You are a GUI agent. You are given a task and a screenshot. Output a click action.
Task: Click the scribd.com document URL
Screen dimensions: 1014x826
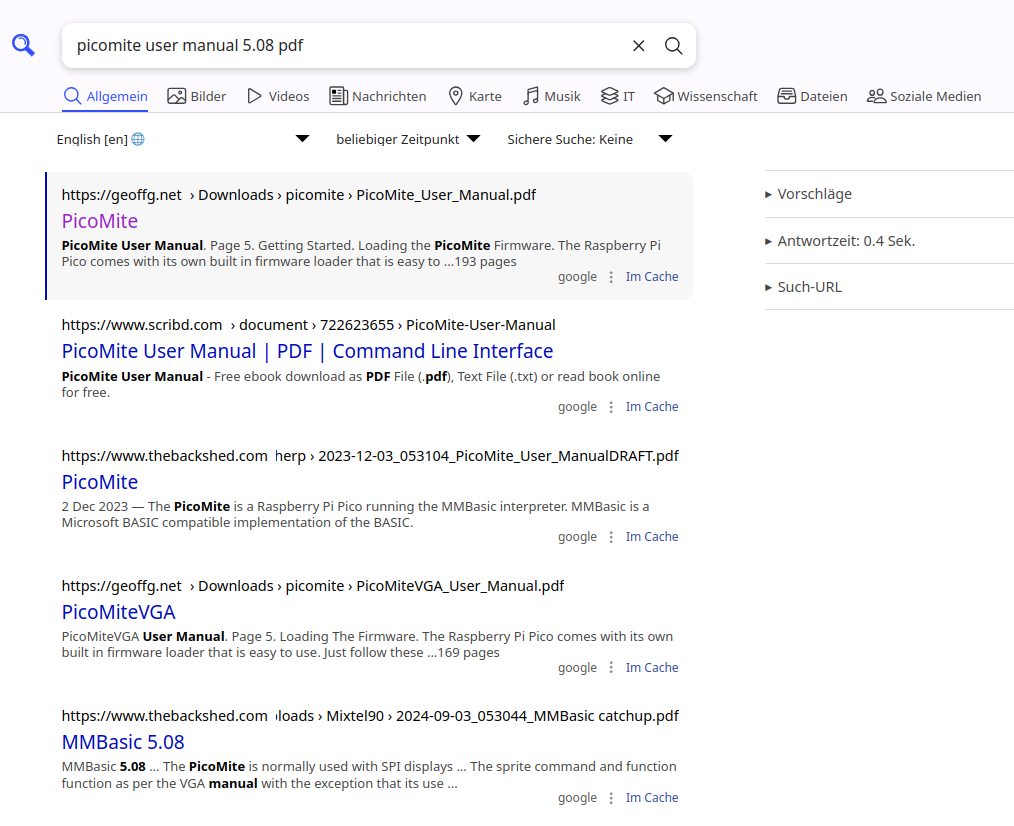pyautogui.click(x=308, y=325)
